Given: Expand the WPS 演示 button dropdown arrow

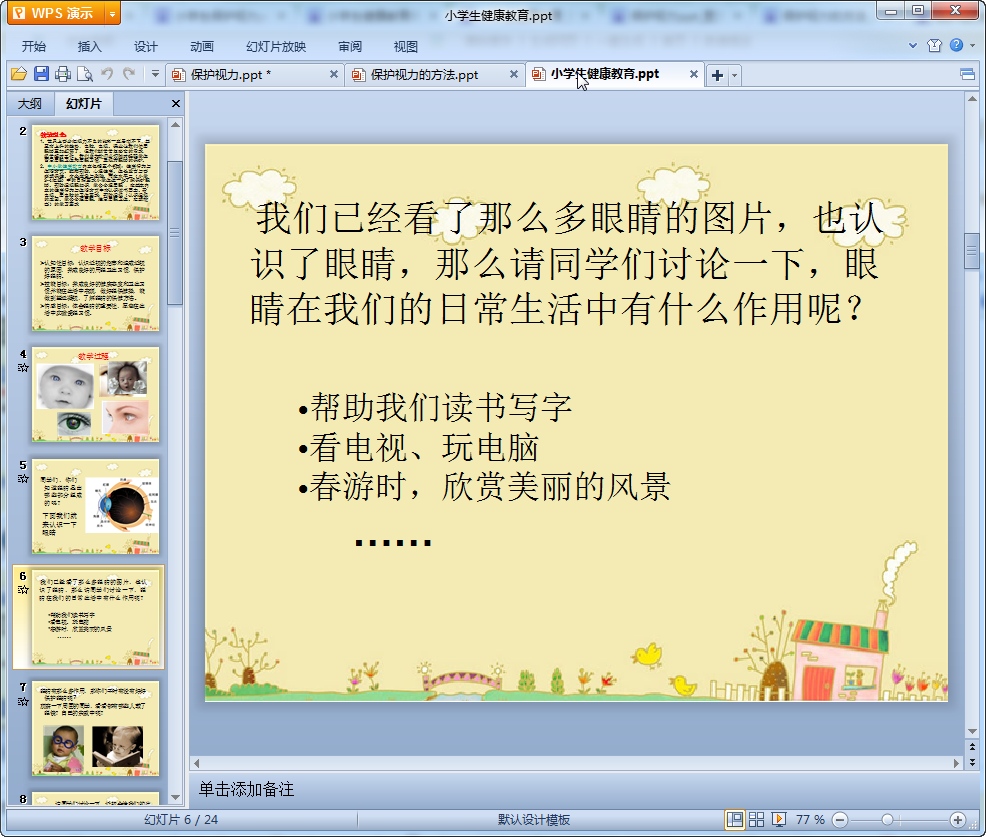Looking at the screenshot, I should (x=113, y=13).
